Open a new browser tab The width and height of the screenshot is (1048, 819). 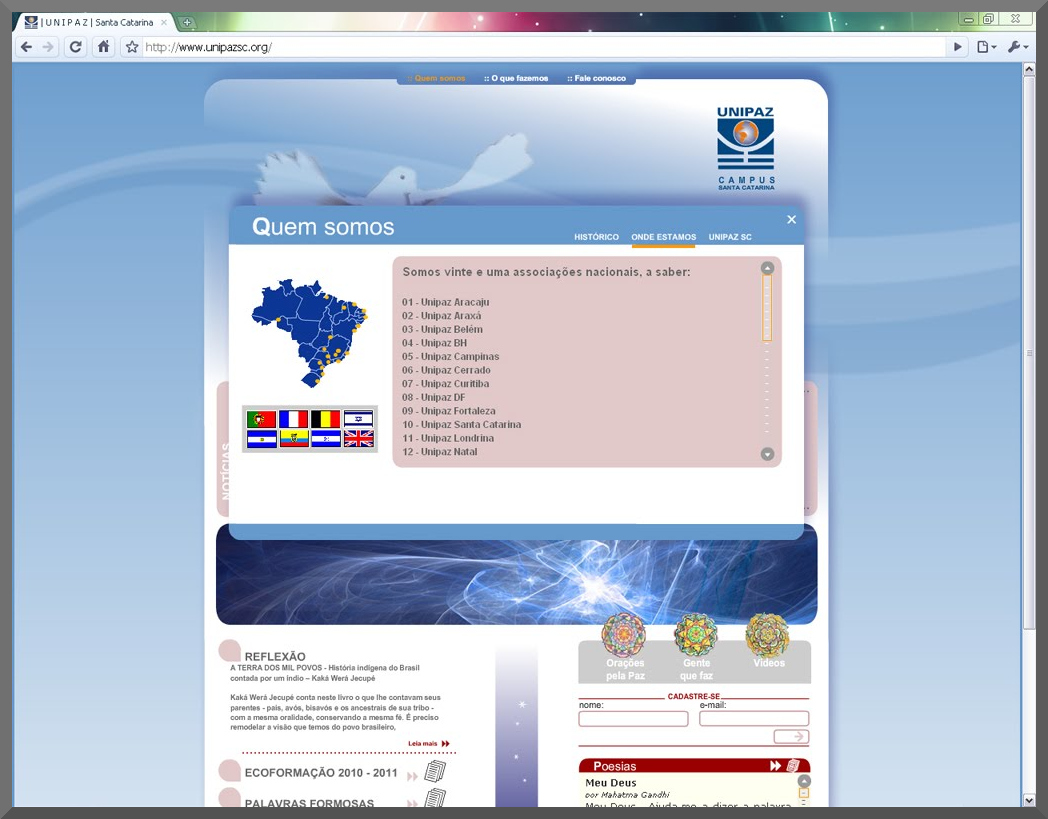tap(187, 22)
